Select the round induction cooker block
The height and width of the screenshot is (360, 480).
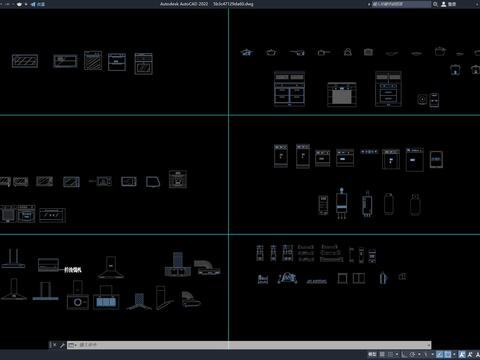coord(422,99)
